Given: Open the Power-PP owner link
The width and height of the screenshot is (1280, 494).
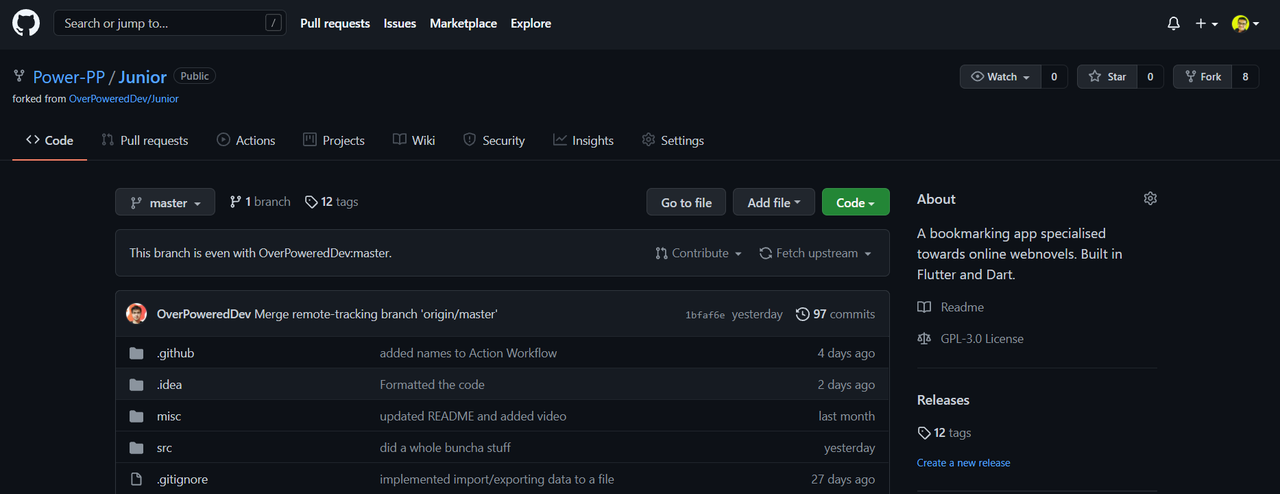Looking at the screenshot, I should (69, 77).
